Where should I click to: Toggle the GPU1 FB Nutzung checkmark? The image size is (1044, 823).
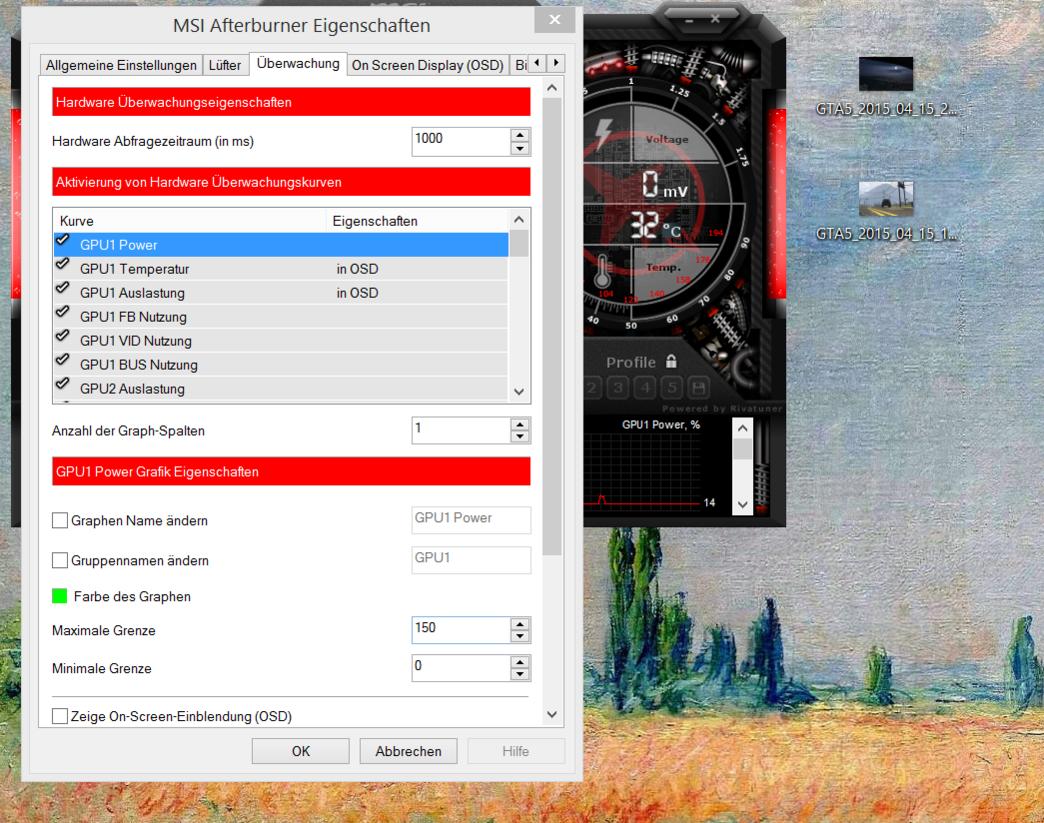click(x=63, y=312)
